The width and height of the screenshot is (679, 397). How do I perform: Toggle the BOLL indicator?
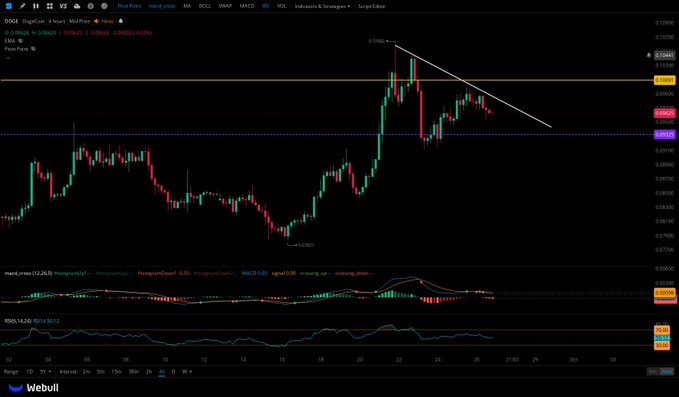[x=204, y=6]
